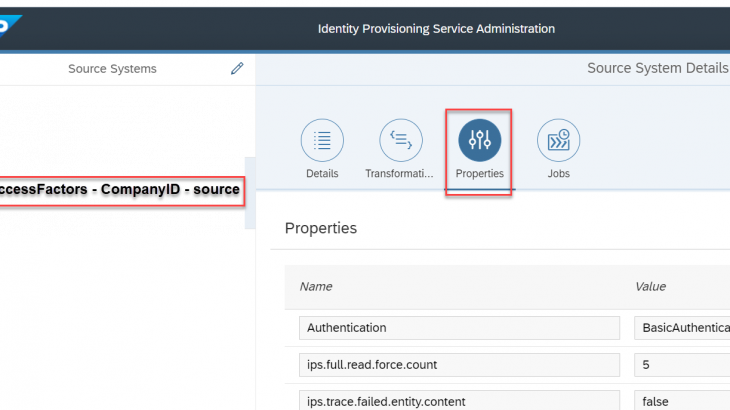
Task: Open the Details list icon
Action: point(322,140)
